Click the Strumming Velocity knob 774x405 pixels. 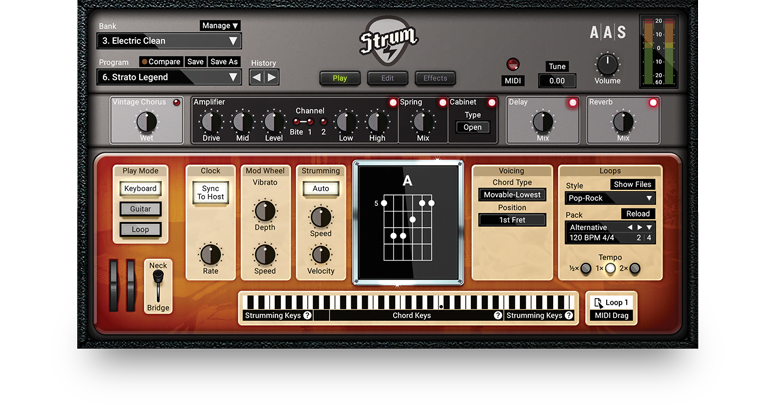[320, 254]
